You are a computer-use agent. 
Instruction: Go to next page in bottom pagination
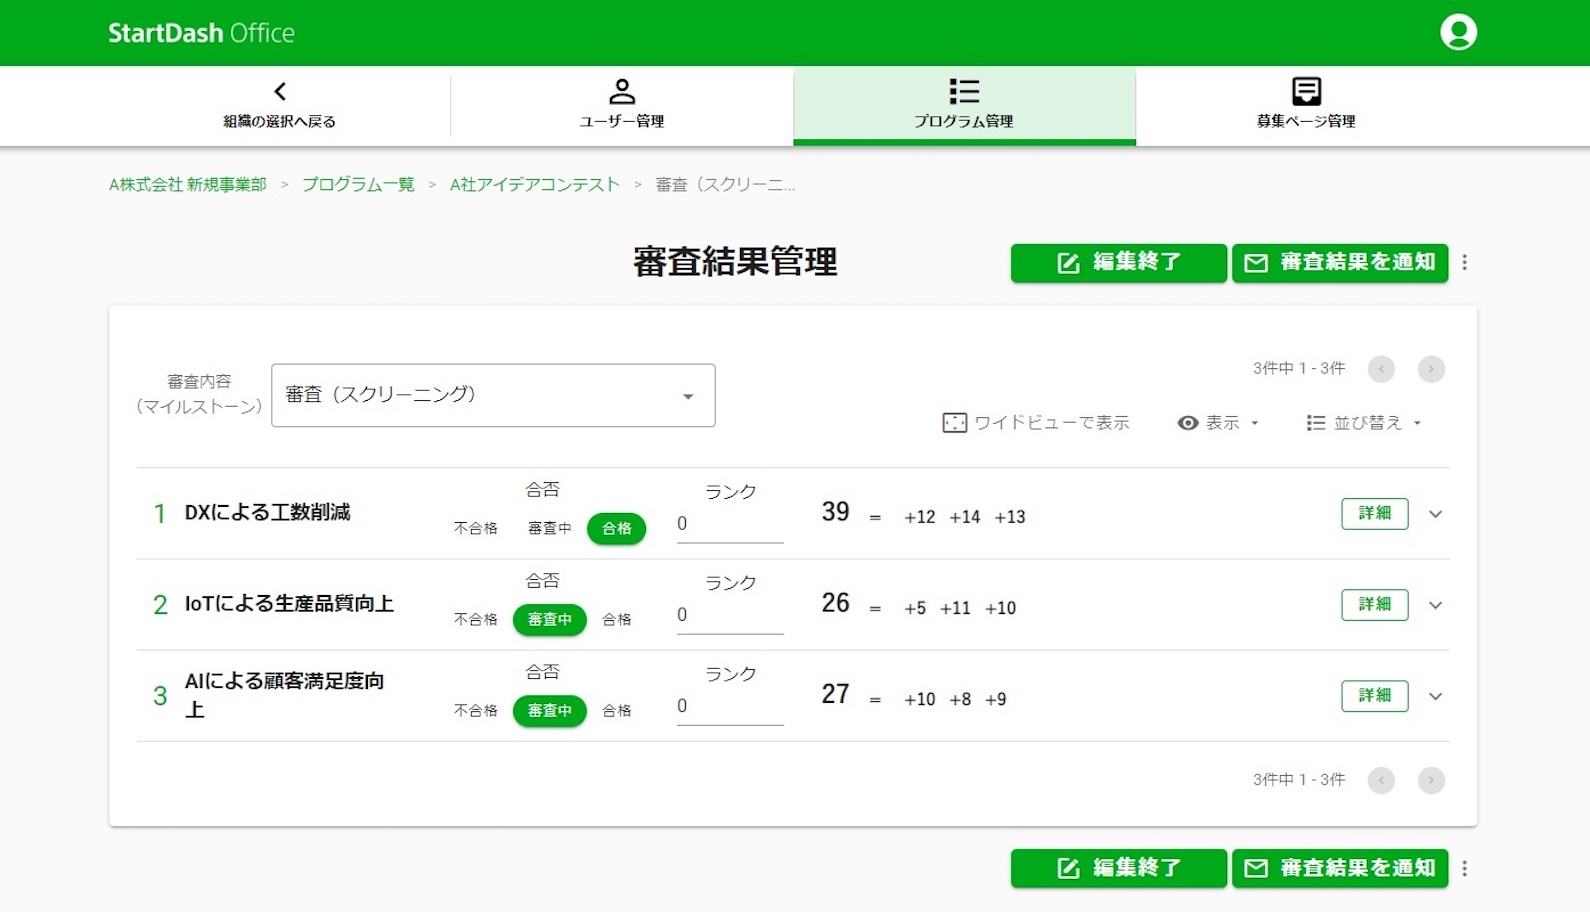pyautogui.click(x=1431, y=780)
